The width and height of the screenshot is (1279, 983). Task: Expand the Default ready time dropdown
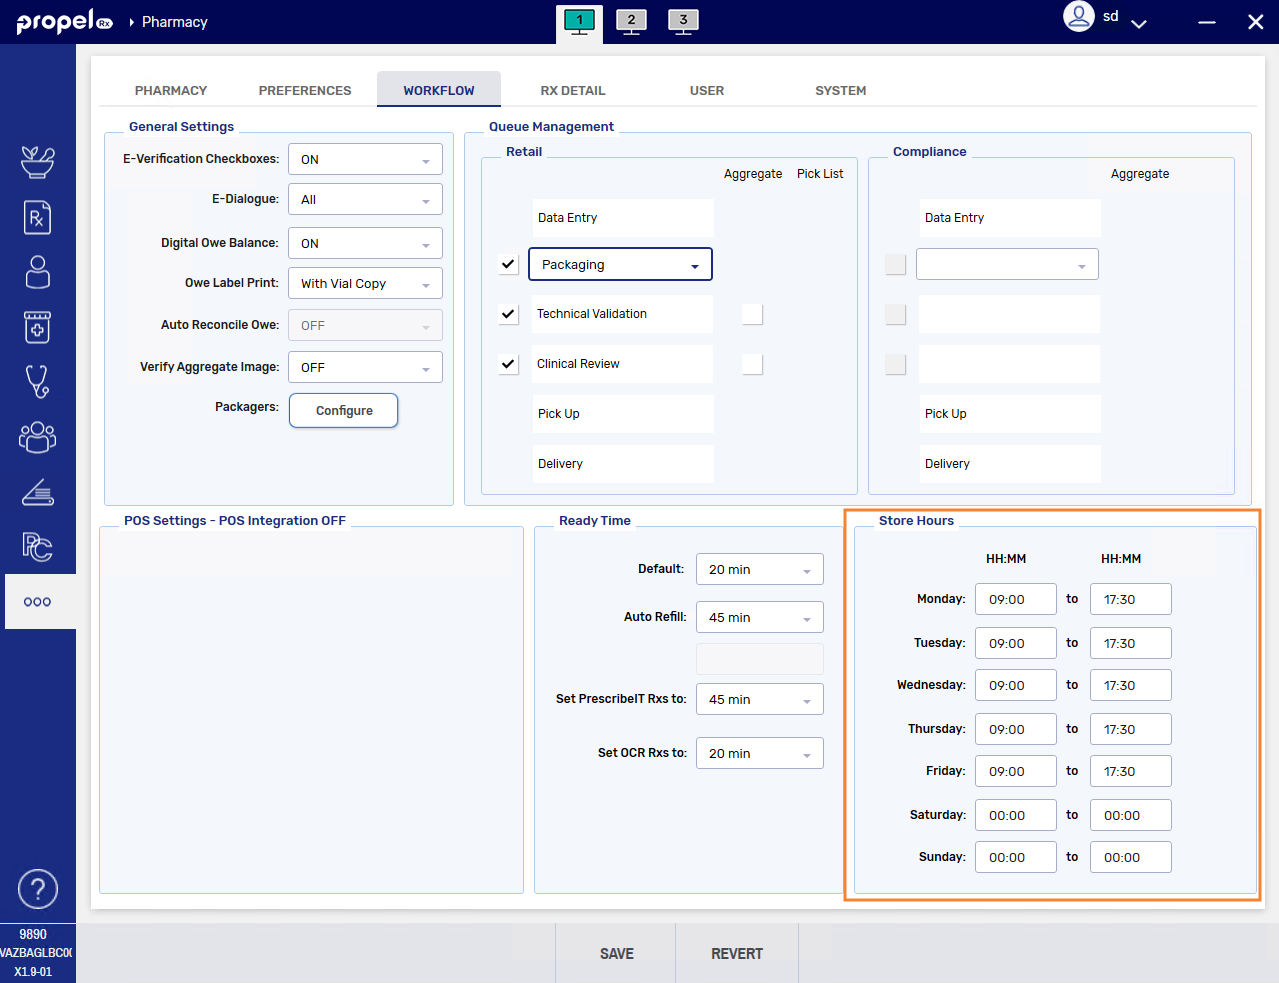759,570
